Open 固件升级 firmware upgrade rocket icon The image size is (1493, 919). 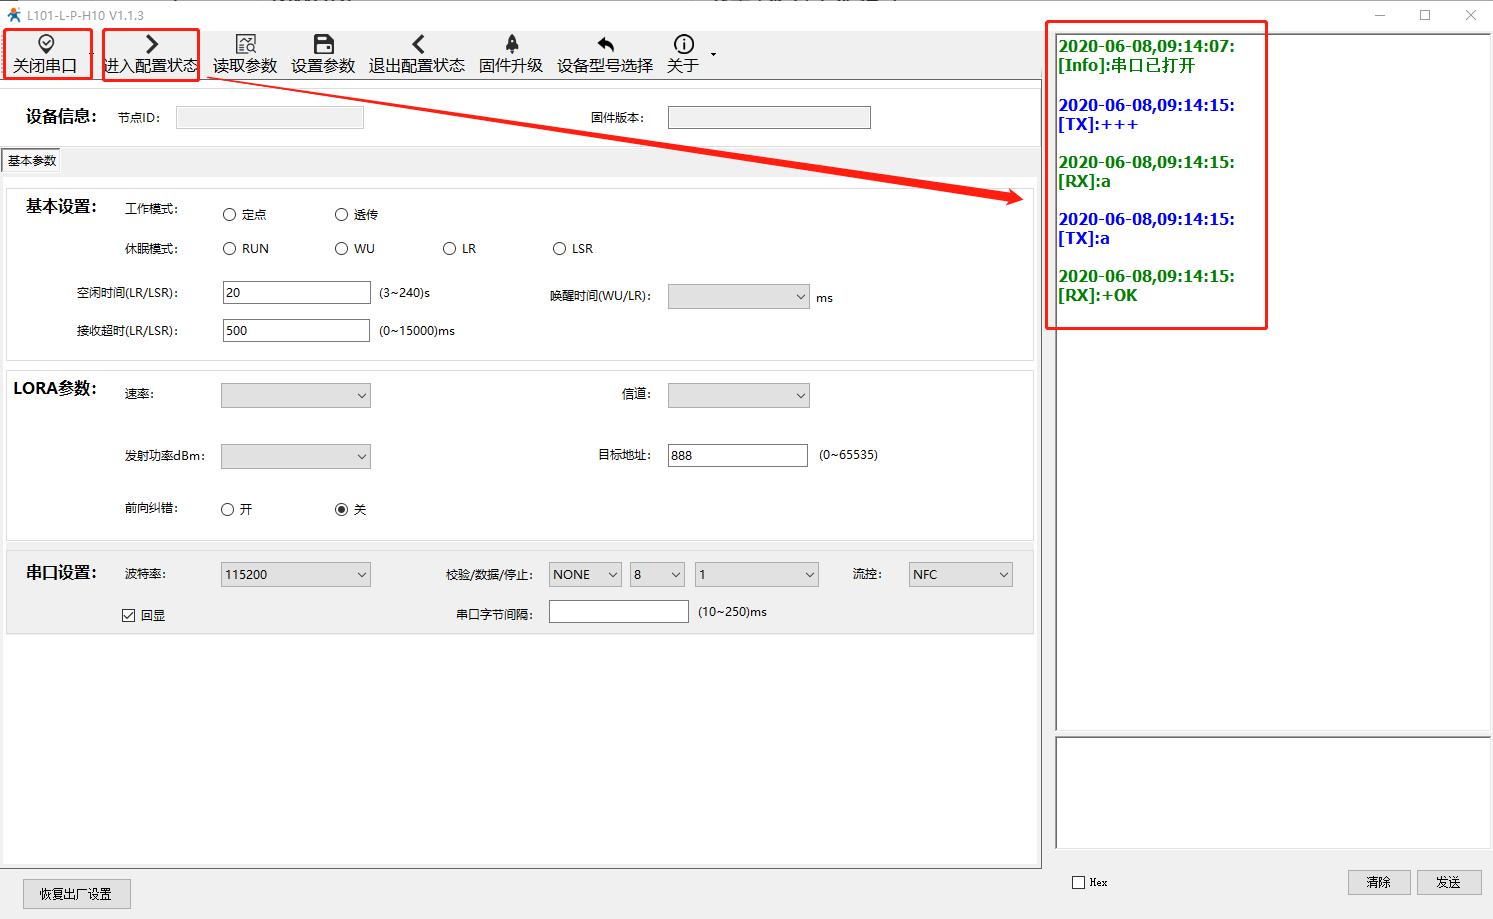click(x=511, y=44)
